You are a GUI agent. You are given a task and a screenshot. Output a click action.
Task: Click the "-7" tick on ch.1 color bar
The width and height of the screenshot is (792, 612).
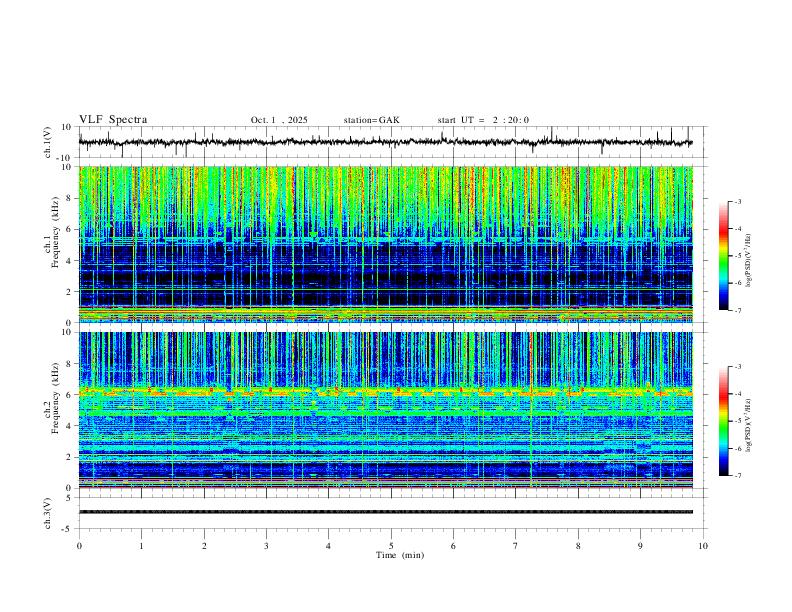(x=738, y=311)
